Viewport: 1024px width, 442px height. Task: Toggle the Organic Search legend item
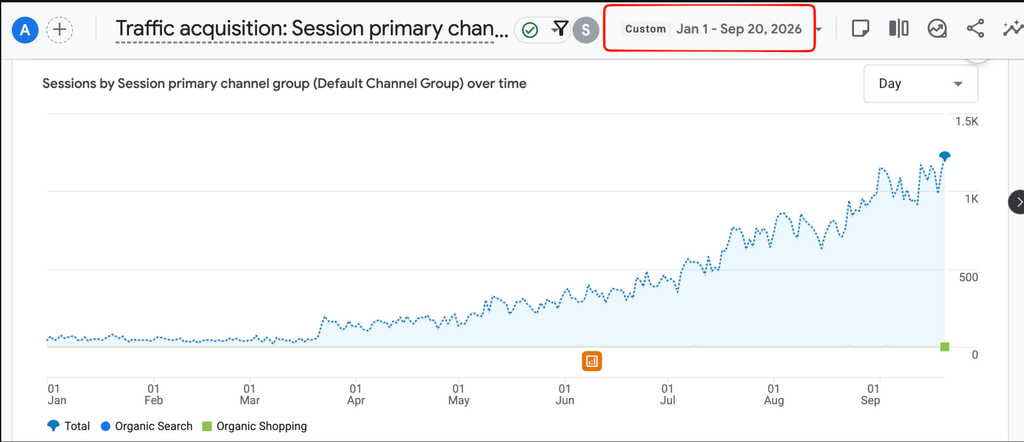point(146,426)
